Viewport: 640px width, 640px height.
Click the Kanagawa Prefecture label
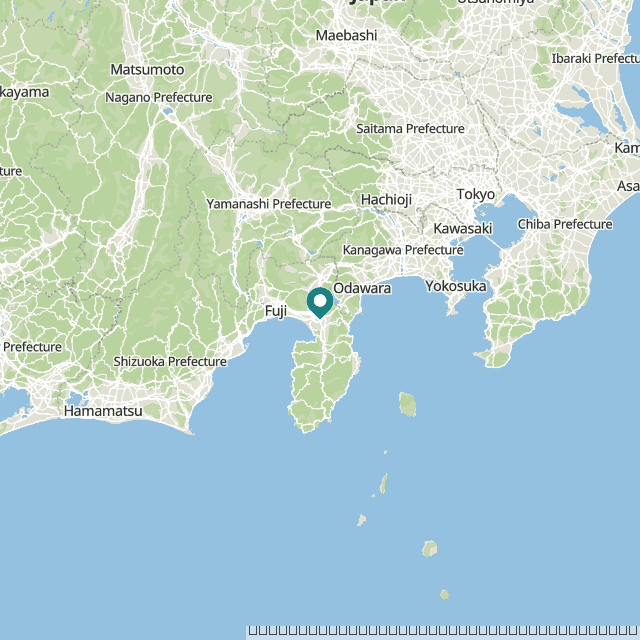403,250
